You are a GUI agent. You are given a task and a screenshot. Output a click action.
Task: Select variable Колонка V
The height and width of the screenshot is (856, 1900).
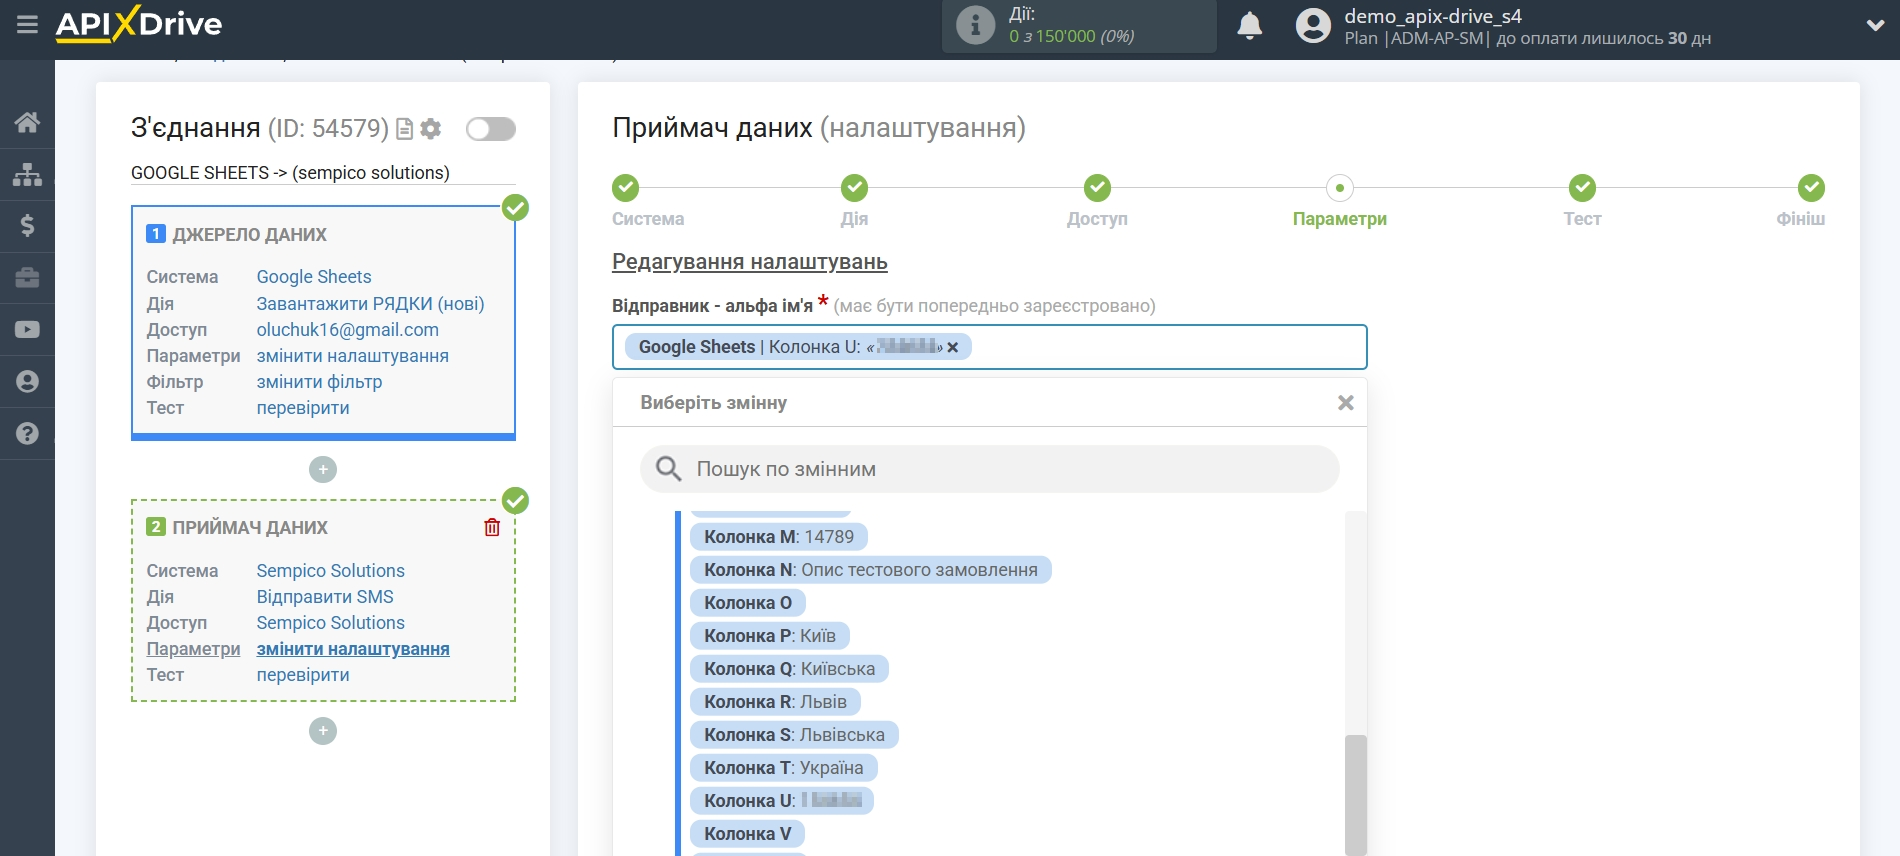747,834
